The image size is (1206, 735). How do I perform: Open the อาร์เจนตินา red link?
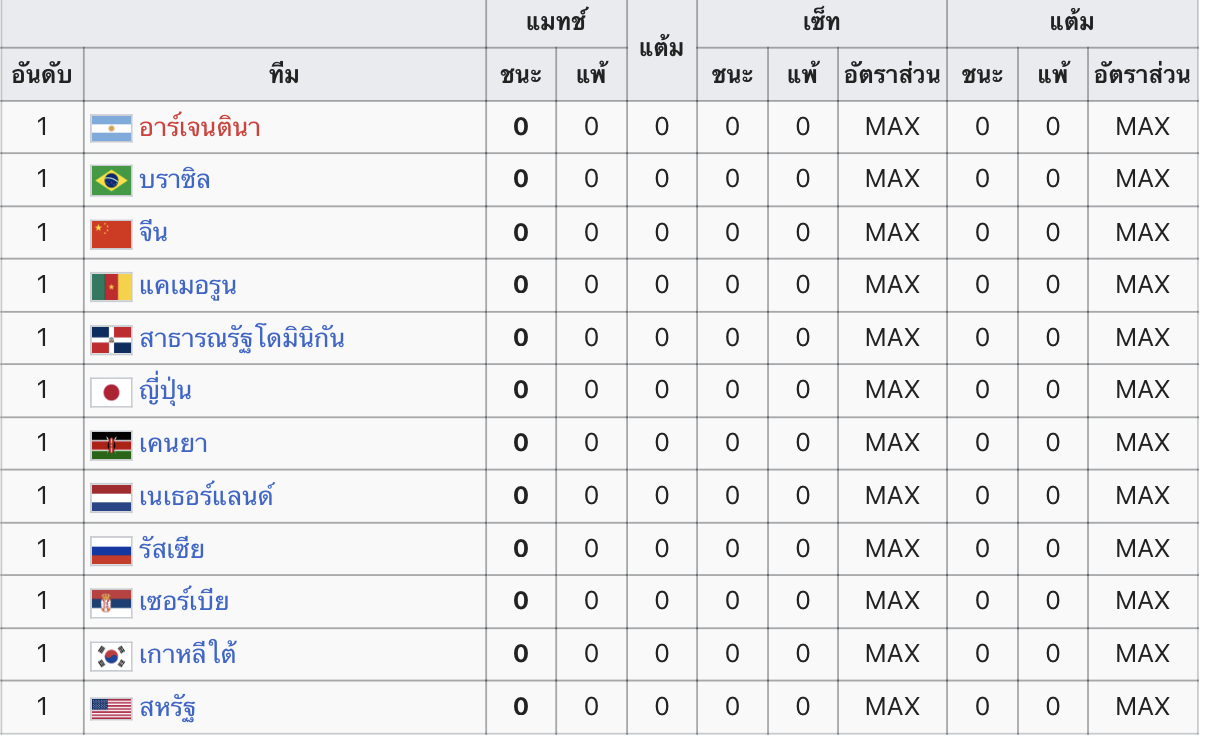[200, 128]
